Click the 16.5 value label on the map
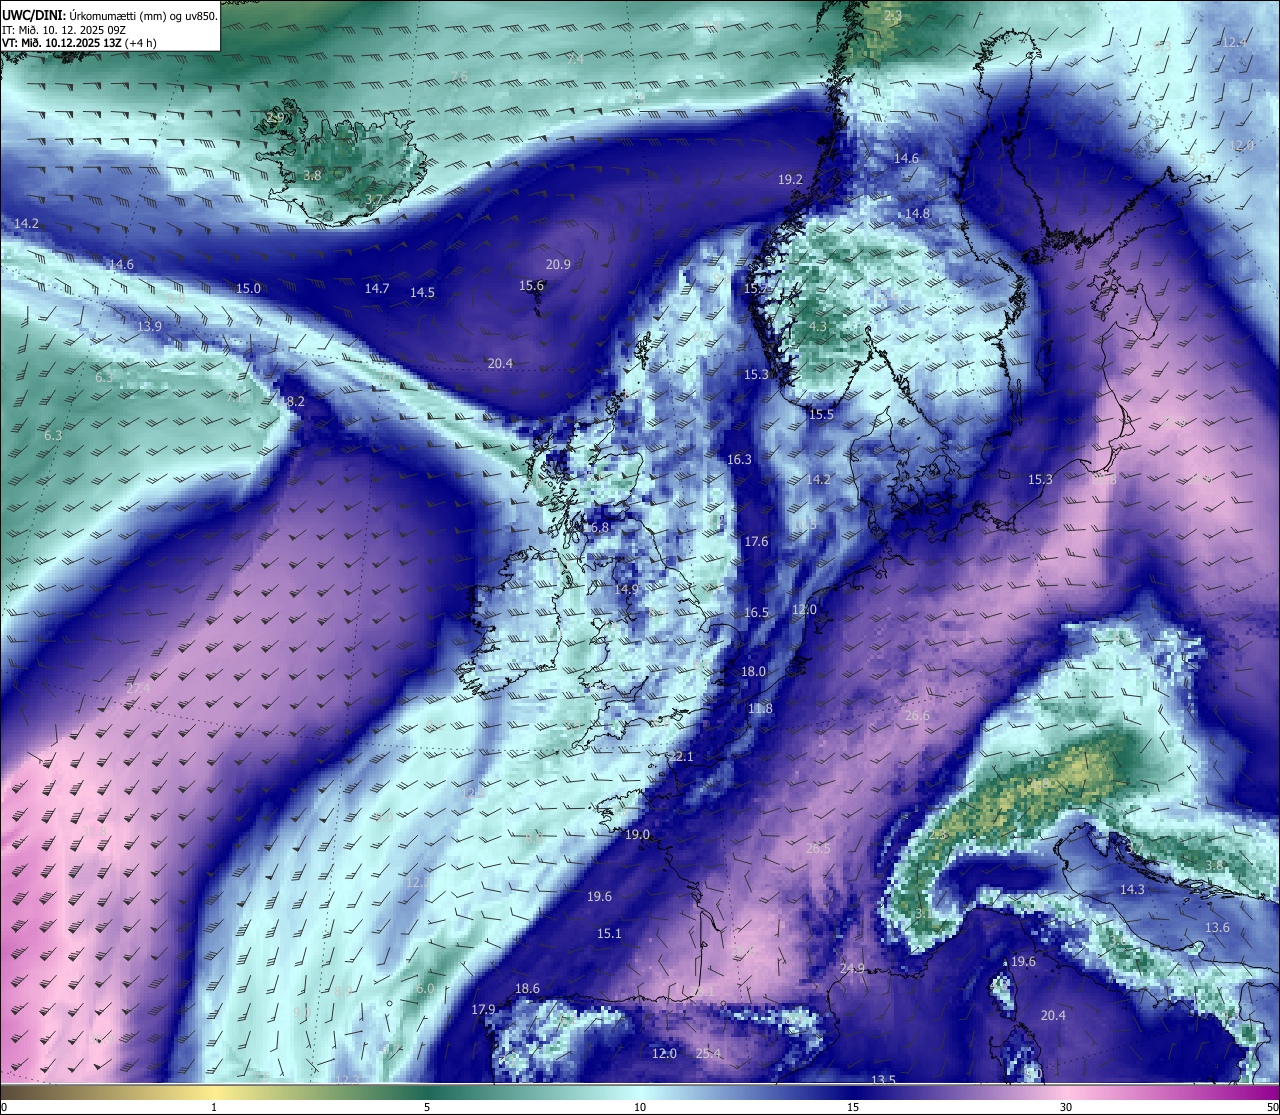Image resolution: width=1280 pixels, height=1115 pixels. (756, 614)
